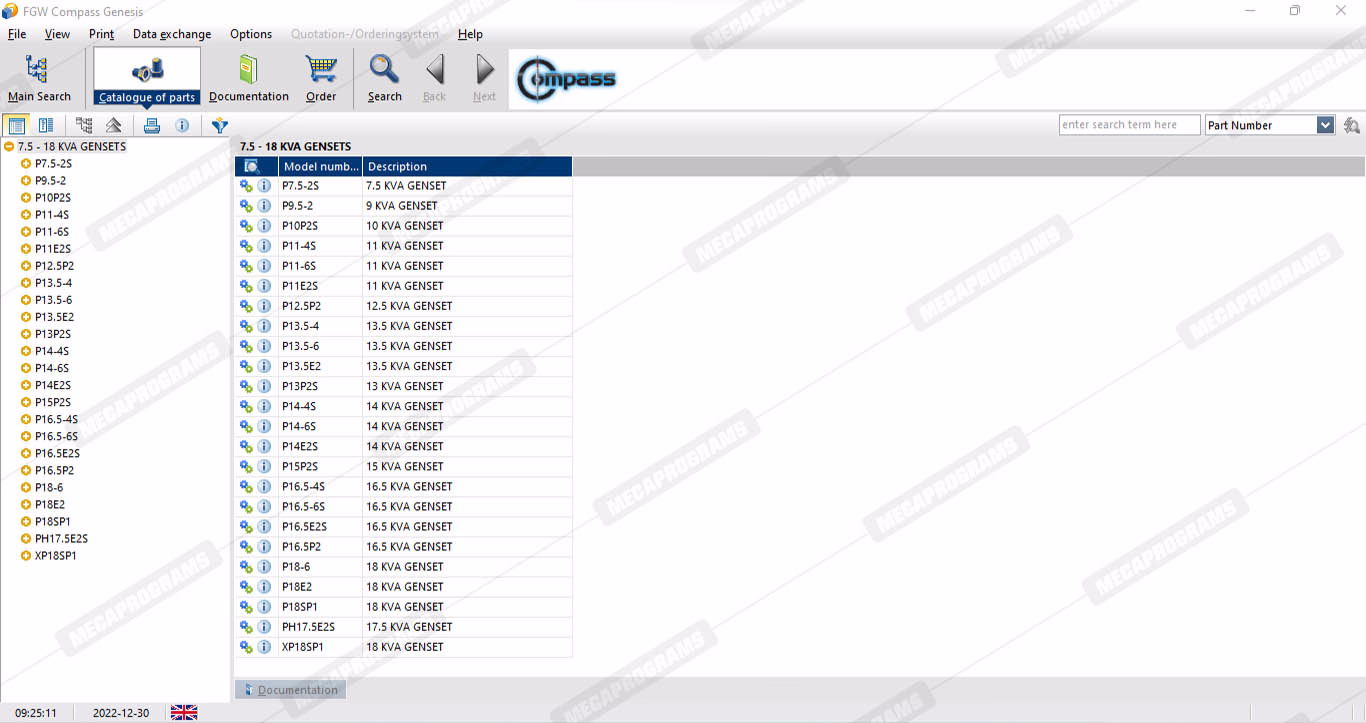Expand the P16.5E2S tree node
The width and height of the screenshot is (1366, 723).
[26, 452]
